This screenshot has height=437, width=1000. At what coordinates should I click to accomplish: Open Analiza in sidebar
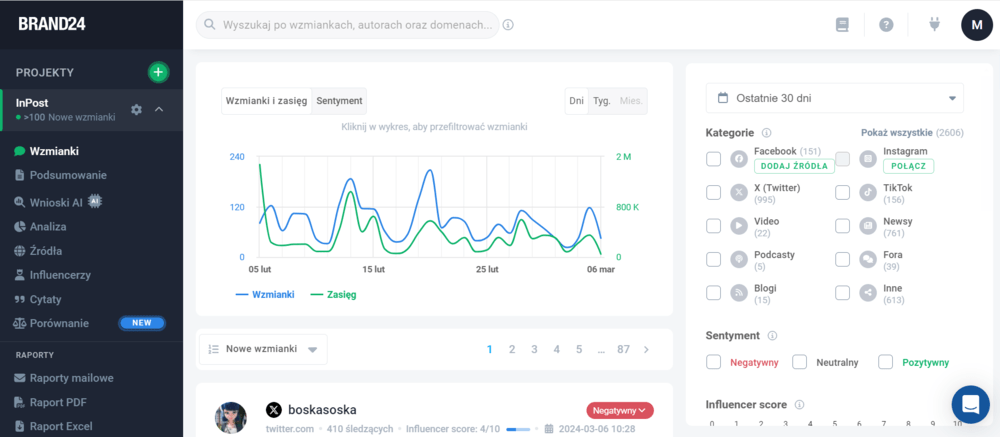point(48,226)
